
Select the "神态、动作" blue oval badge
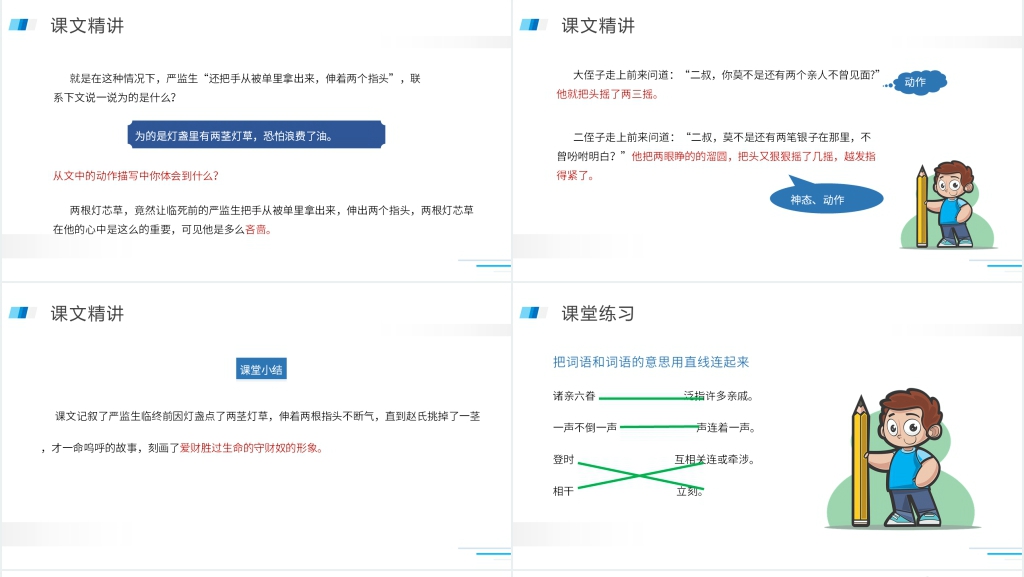pyautogui.click(x=826, y=198)
